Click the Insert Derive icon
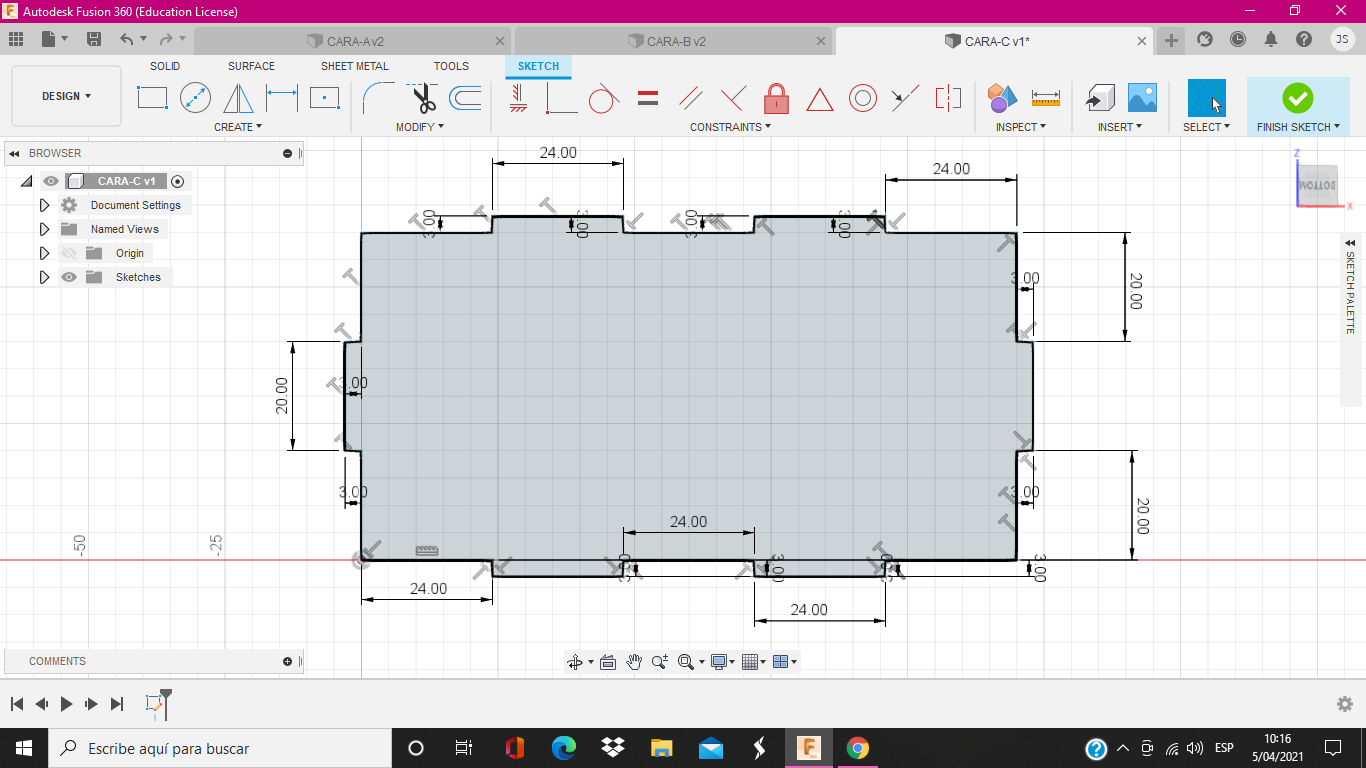1366x768 pixels. point(1100,98)
